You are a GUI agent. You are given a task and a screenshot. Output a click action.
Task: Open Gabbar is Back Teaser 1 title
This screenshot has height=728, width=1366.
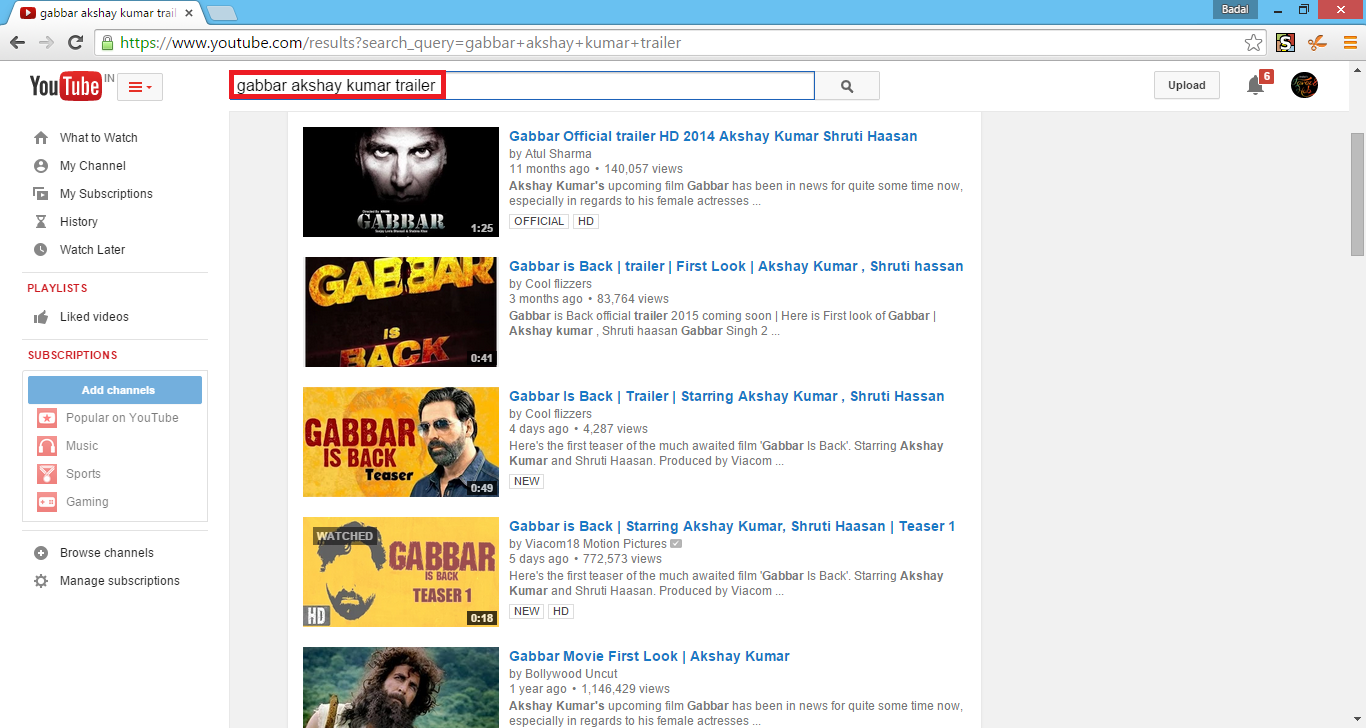732,526
